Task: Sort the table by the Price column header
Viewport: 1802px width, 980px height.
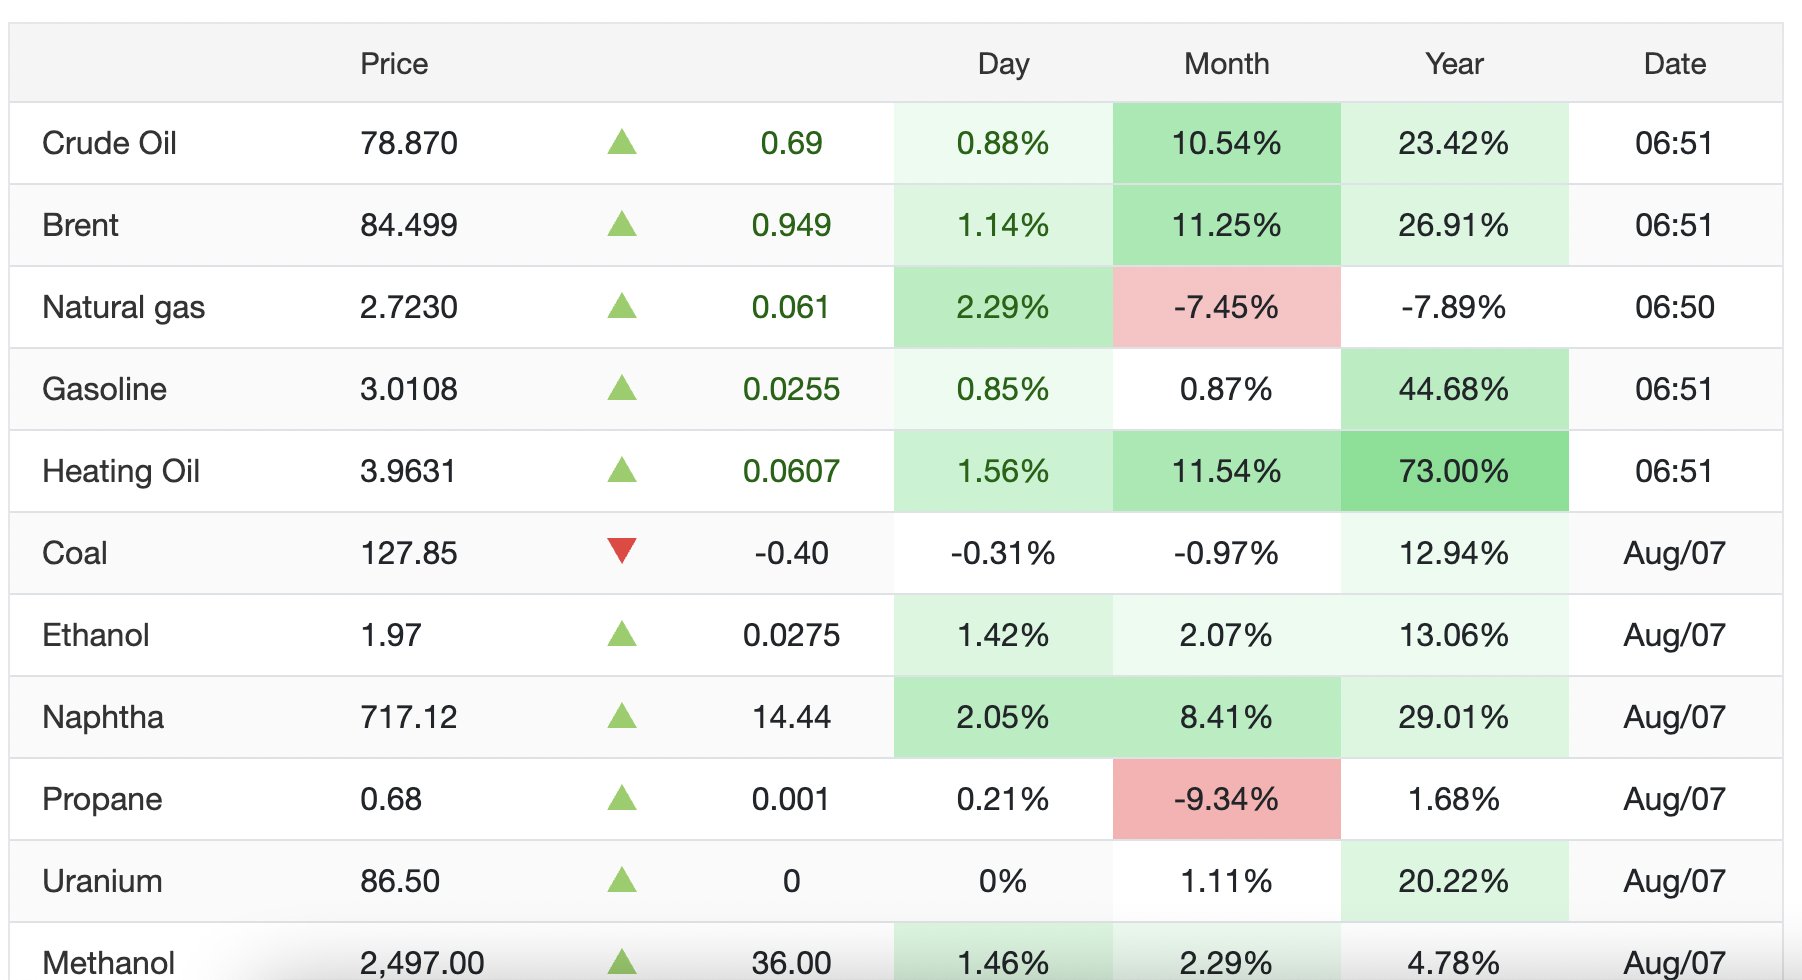Action: click(x=394, y=64)
